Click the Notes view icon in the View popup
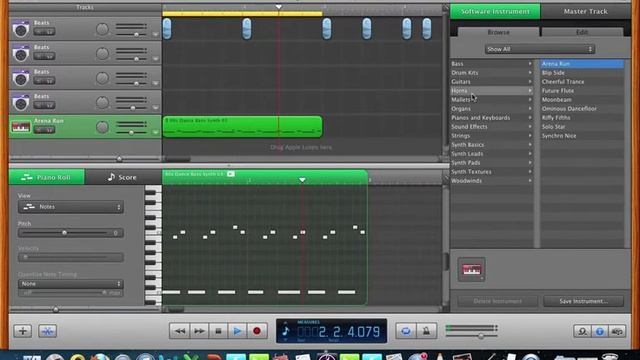 click(x=29, y=207)
